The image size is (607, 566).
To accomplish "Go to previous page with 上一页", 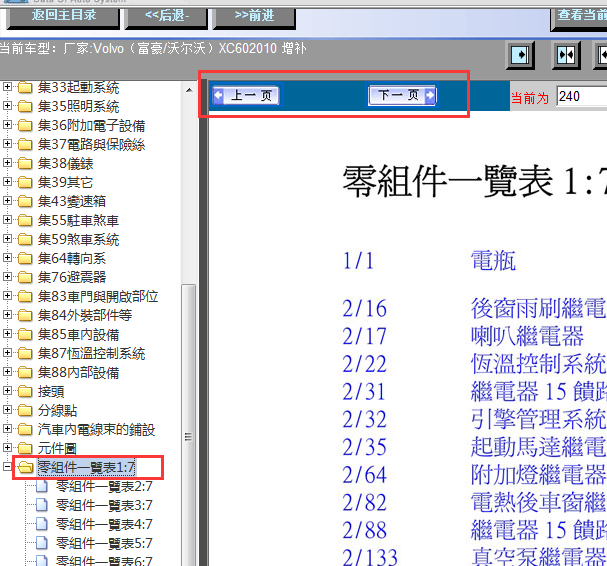I will pyautogui.click(x=246, y=96).
